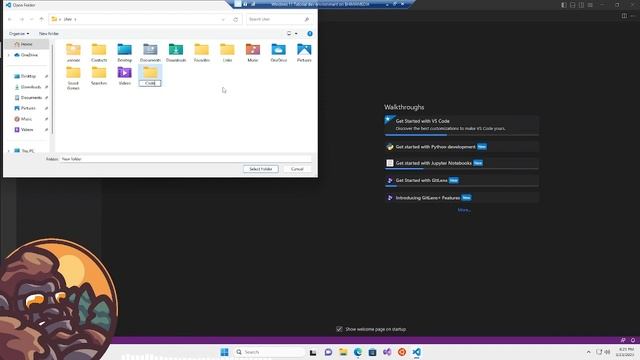Click the folder name edit box under new folder
Viewport: 640px width, 360px height.
[x=150, y=83]
